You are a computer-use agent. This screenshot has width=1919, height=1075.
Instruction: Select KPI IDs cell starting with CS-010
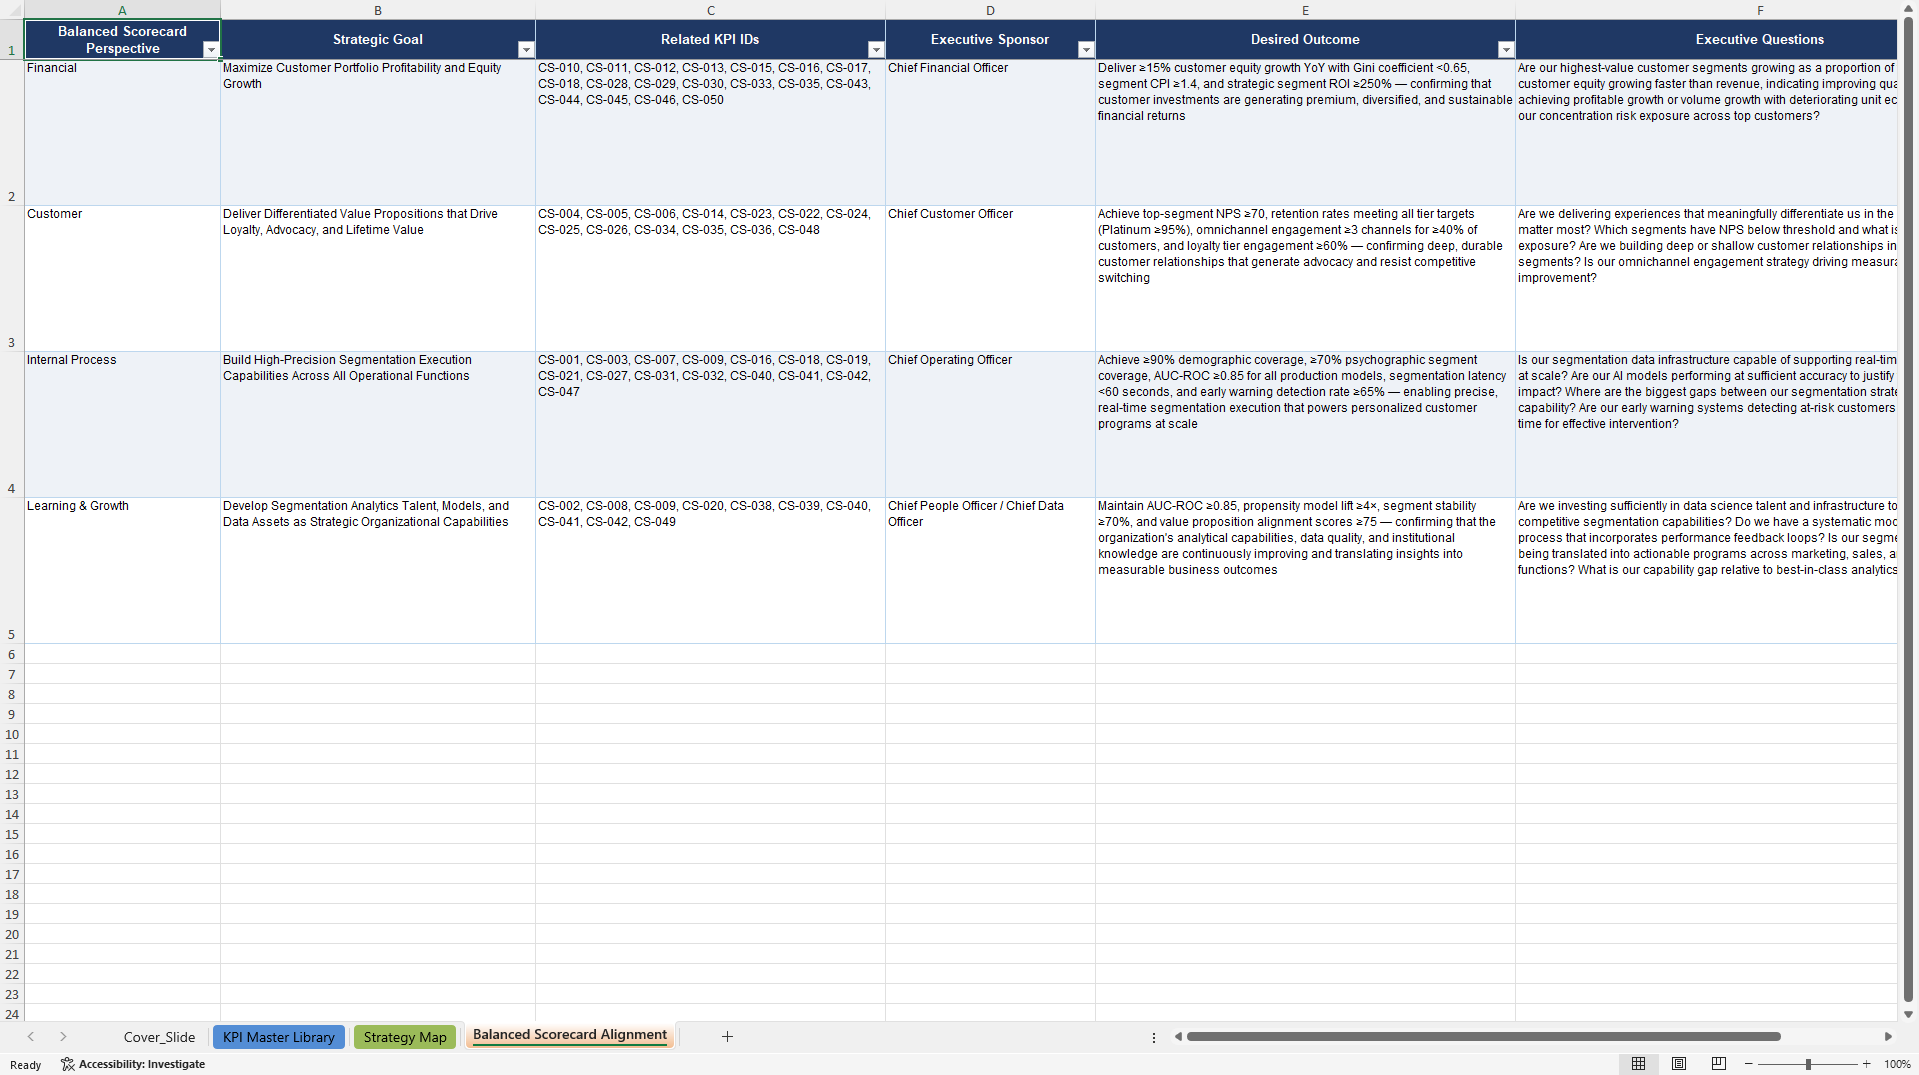click(711, 132)
